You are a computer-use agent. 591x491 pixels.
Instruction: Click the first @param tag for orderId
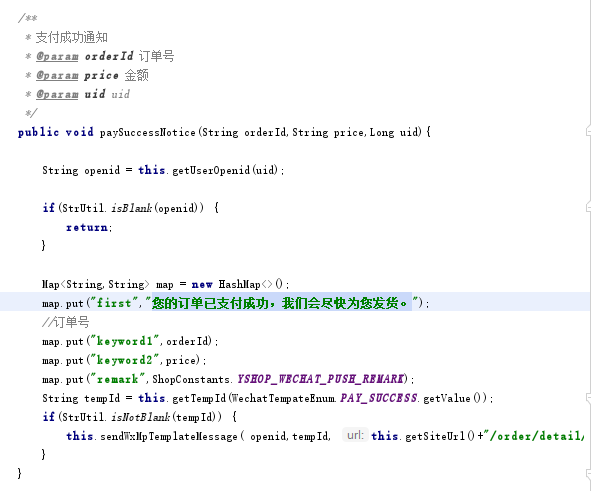[x=57, y=57]
